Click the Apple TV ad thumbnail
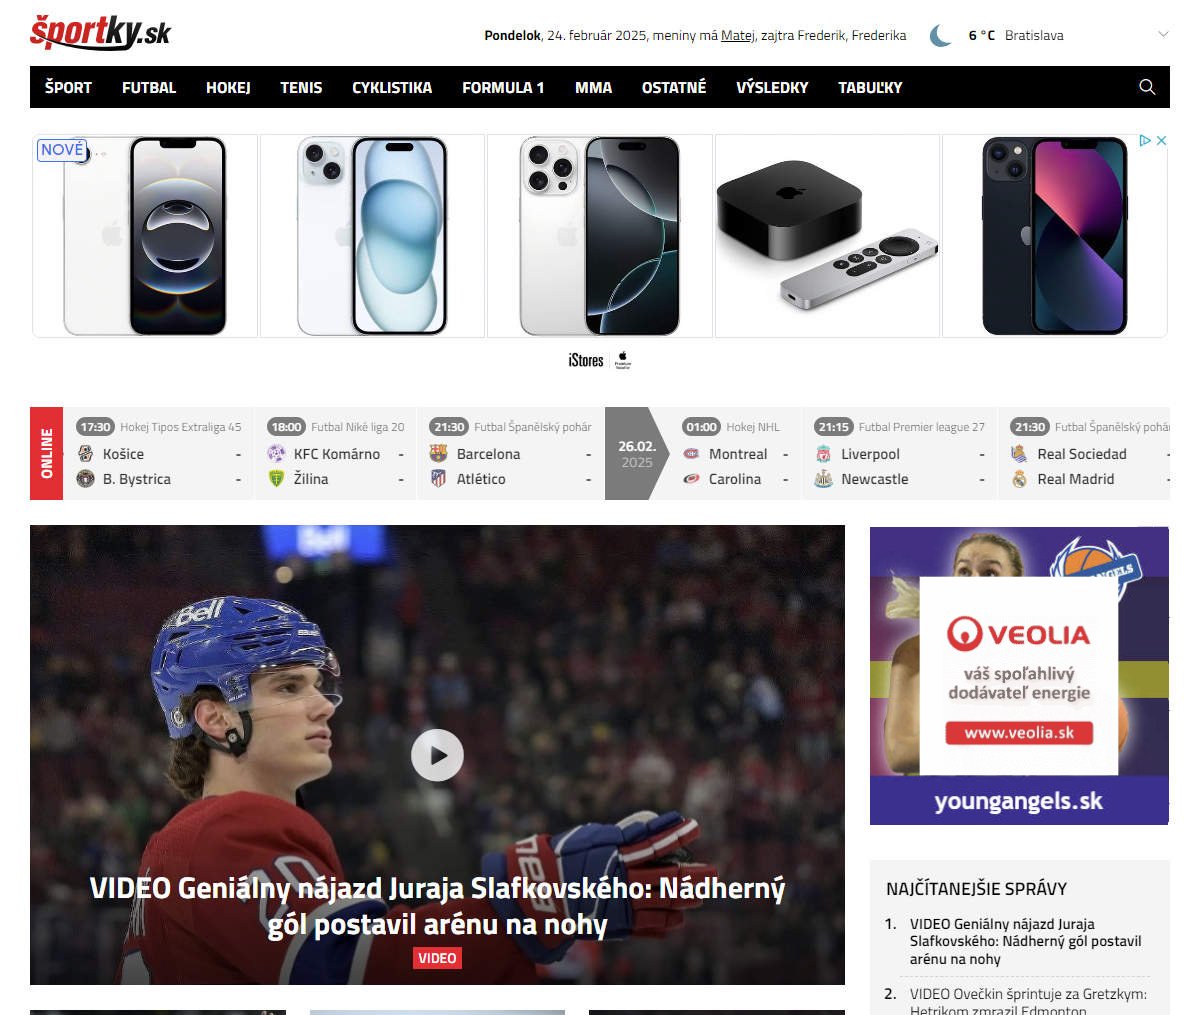Viewport: 1193px width, 1015px height. pyautogui.click(x=827, y=236)
